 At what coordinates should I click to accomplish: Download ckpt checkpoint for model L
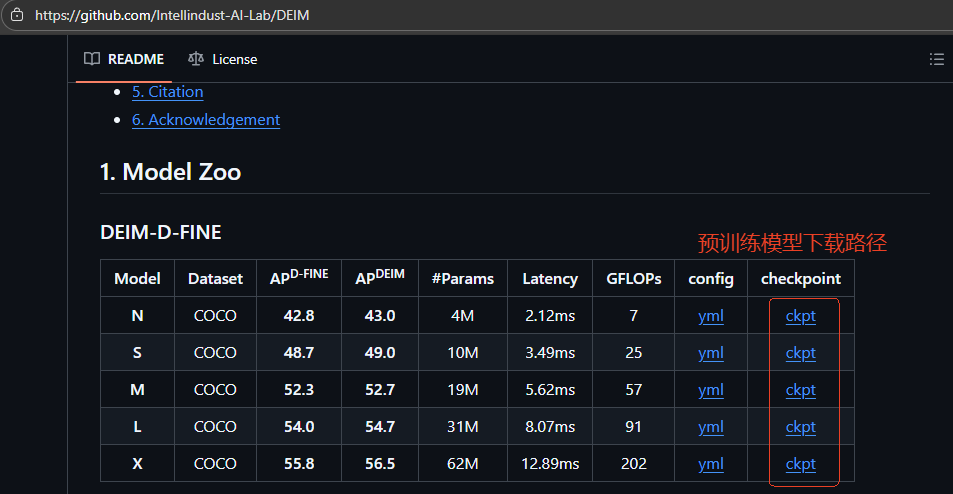[800, 427]
